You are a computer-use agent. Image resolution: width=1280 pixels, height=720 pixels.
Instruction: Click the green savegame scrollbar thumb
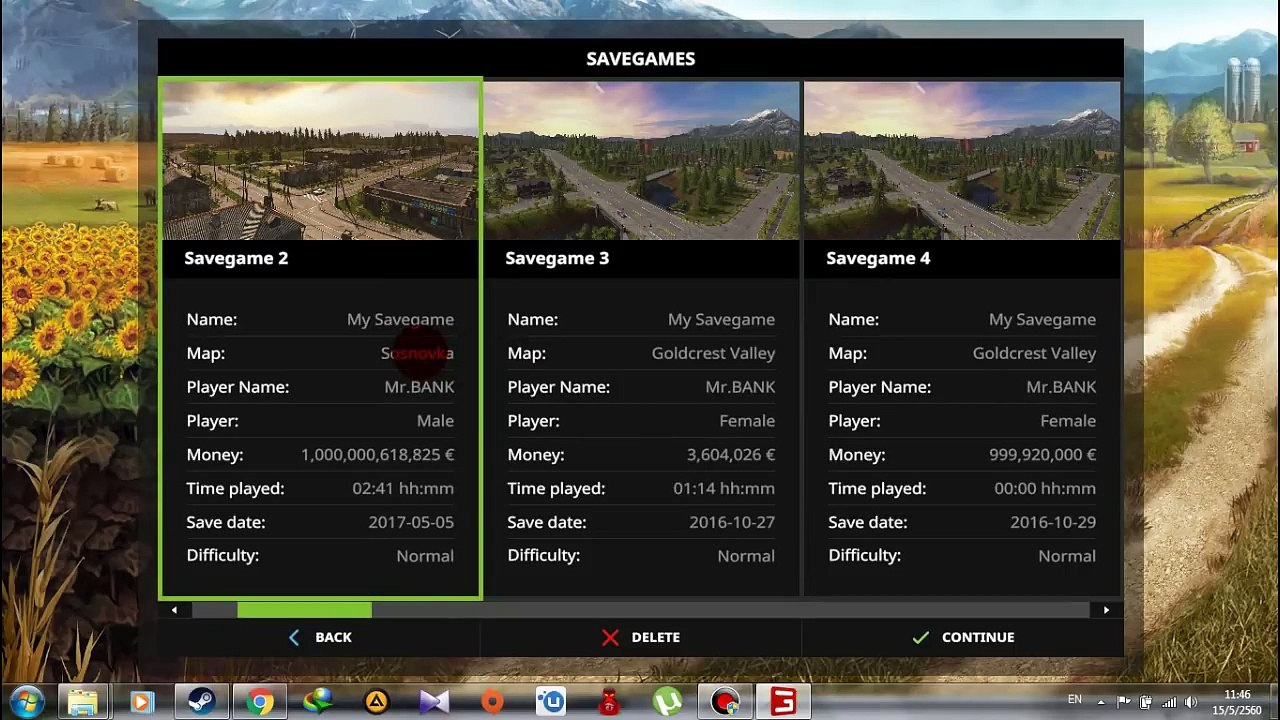coord(304,610)
